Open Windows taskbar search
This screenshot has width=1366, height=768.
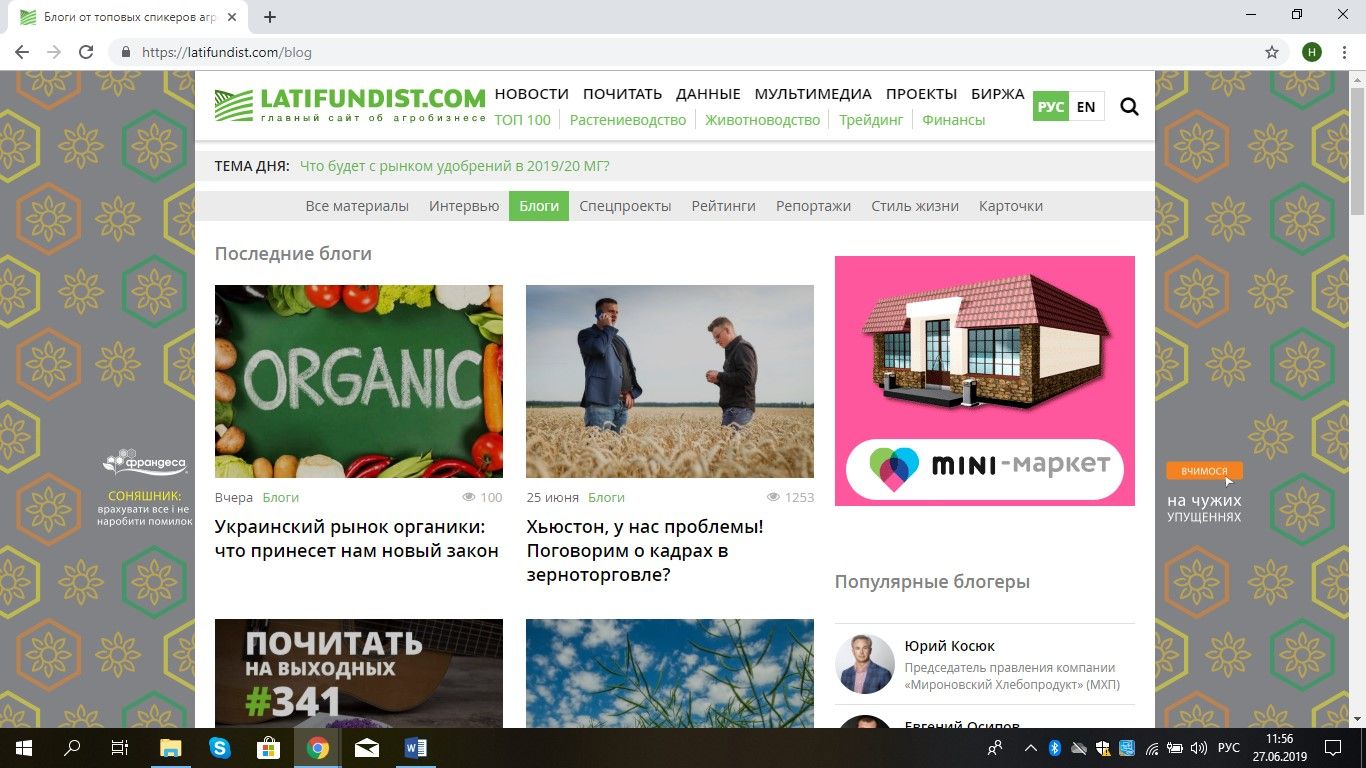click(x=72, y=747)
